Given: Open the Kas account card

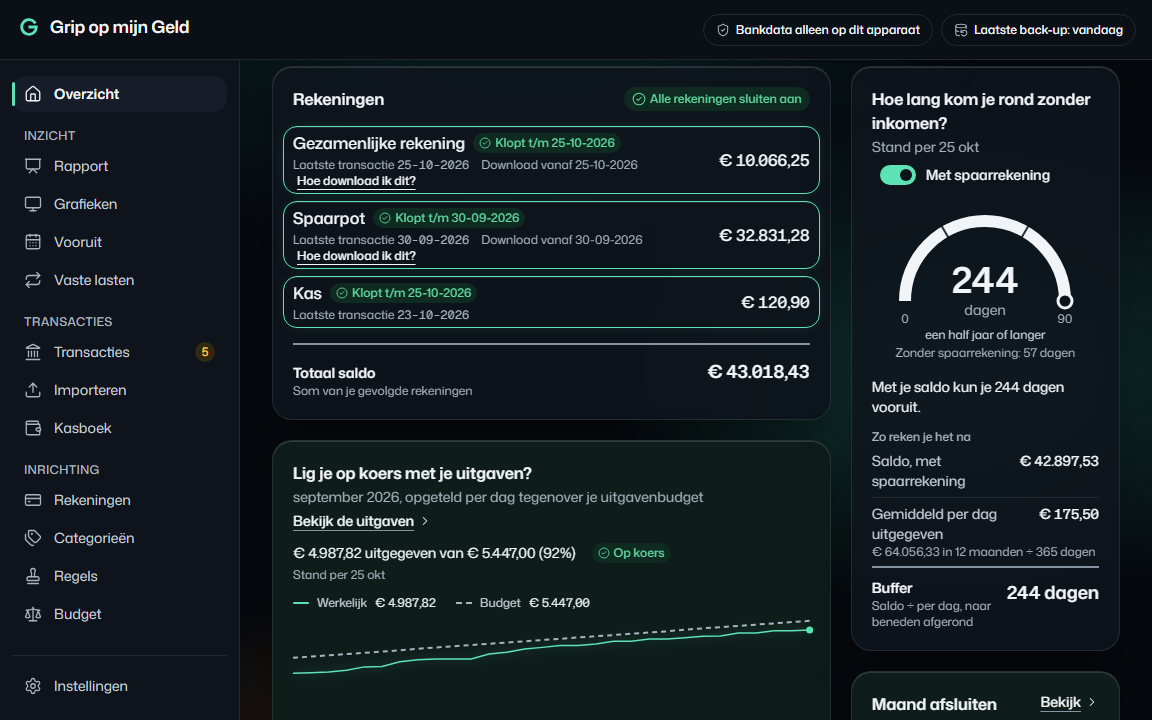Looking at the screenshot, I should (x=551, y=302).
